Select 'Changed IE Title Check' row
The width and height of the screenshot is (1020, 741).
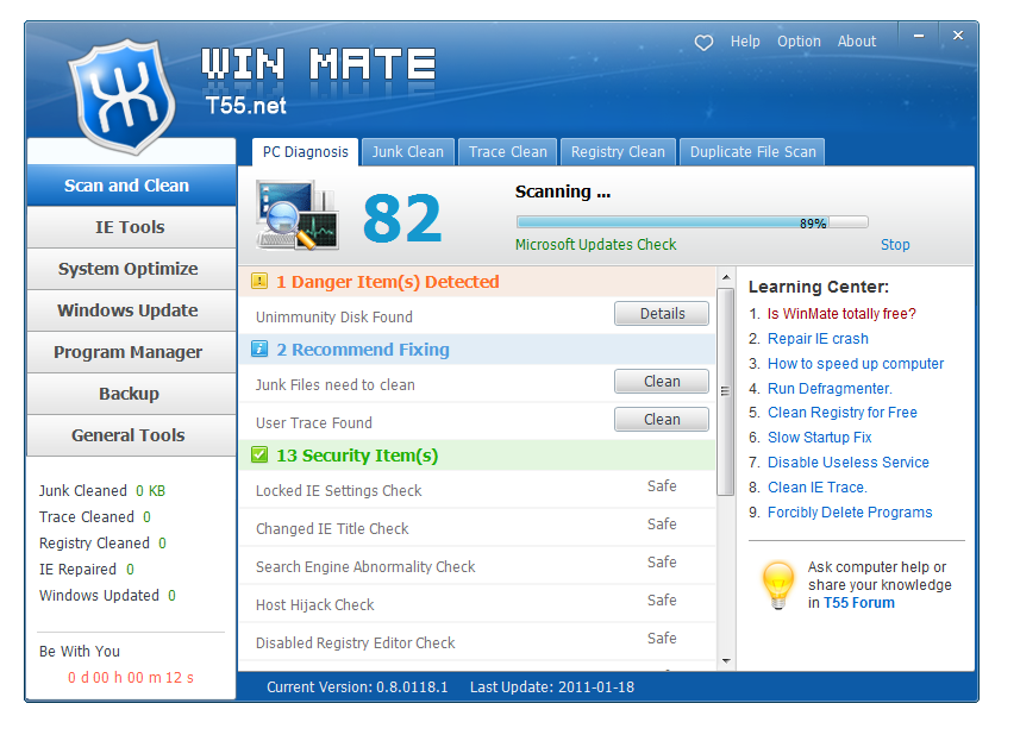pyautogui.click(x=477, y=528)
